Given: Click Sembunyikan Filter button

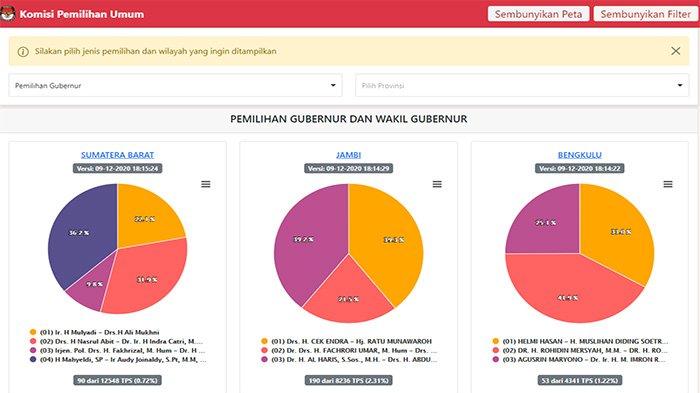Looking at the screenshot, I should click(646, 14).
